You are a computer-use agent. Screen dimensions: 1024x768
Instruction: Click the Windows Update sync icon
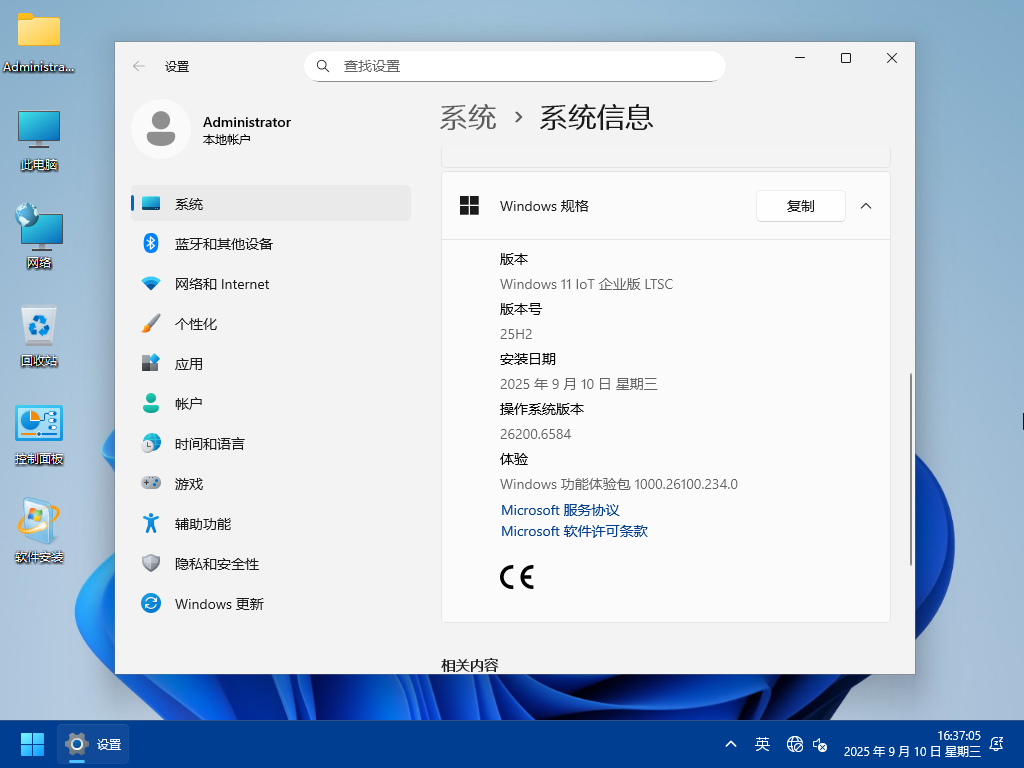pyautogui.click(x=151, y=604)
